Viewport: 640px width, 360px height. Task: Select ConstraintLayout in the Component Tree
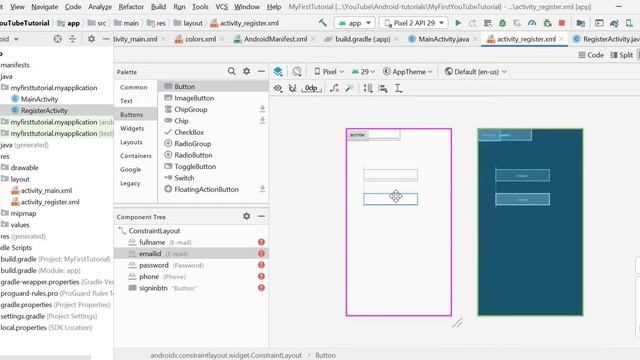(x=154, y=231)
